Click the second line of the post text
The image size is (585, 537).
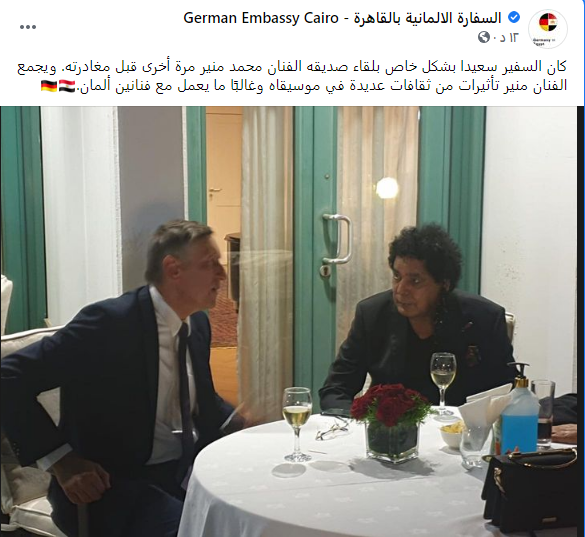(x=304, y=86)
